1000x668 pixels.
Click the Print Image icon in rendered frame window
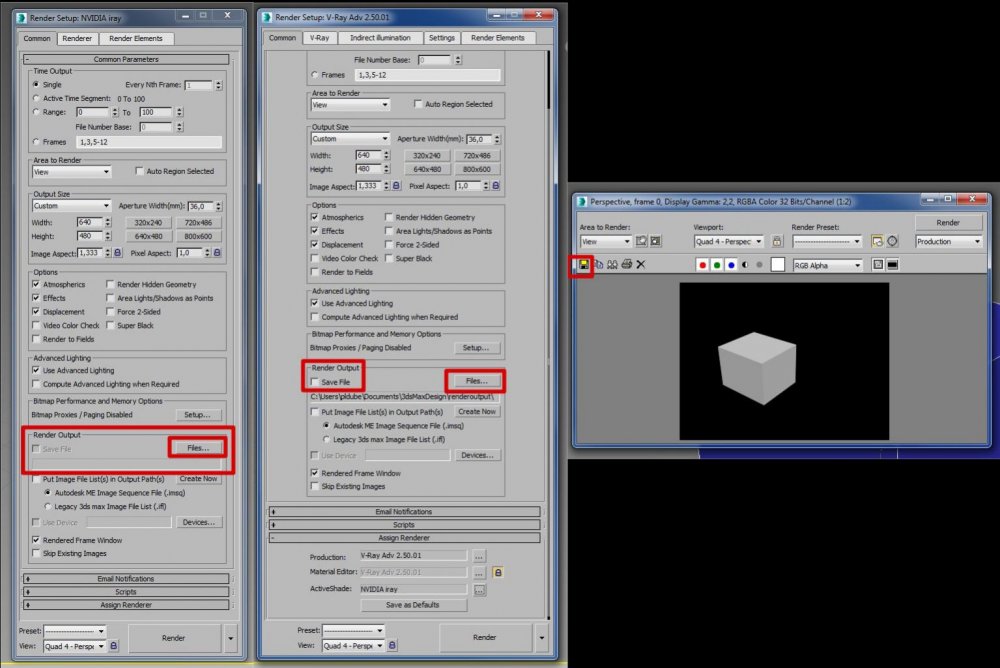click(x=627, y=264)
